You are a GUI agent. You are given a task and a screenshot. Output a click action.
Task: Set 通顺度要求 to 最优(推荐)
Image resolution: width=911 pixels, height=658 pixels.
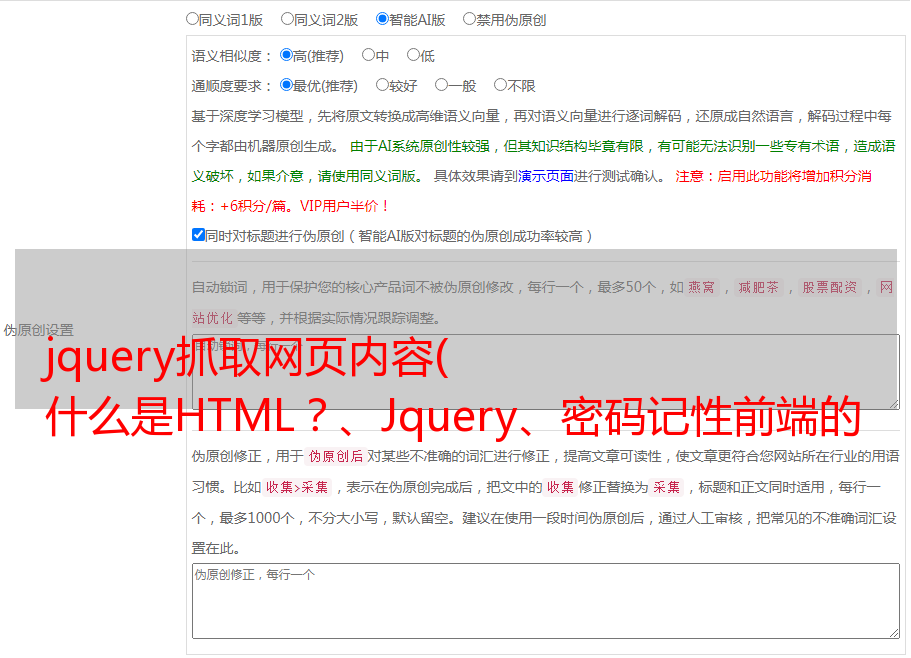tap(286, 85)
